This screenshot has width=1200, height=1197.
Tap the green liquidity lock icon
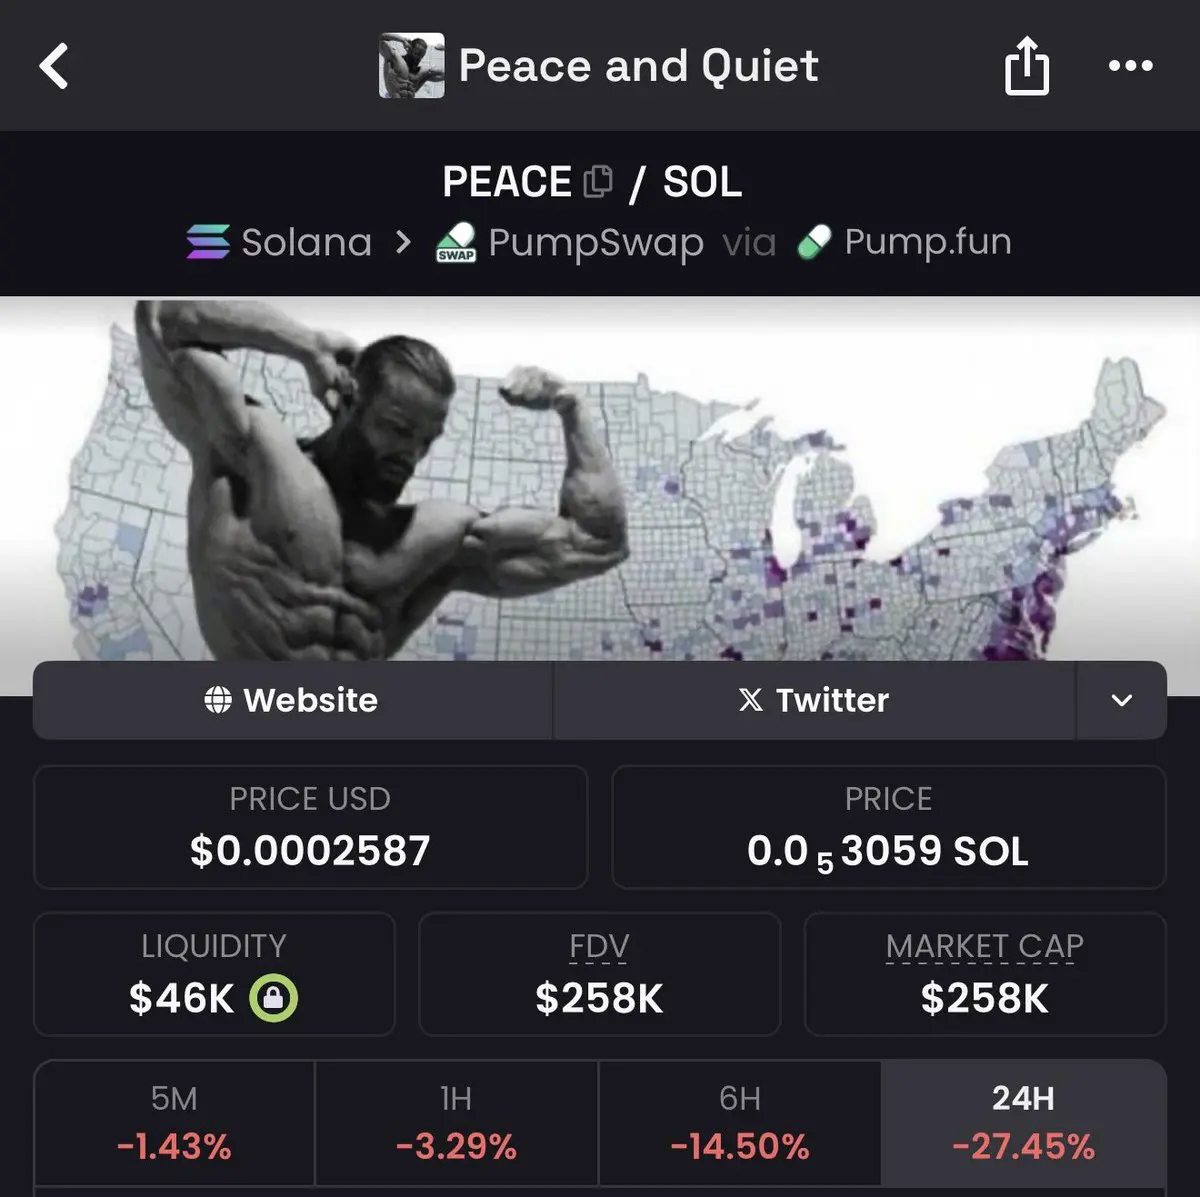point(273,998)
